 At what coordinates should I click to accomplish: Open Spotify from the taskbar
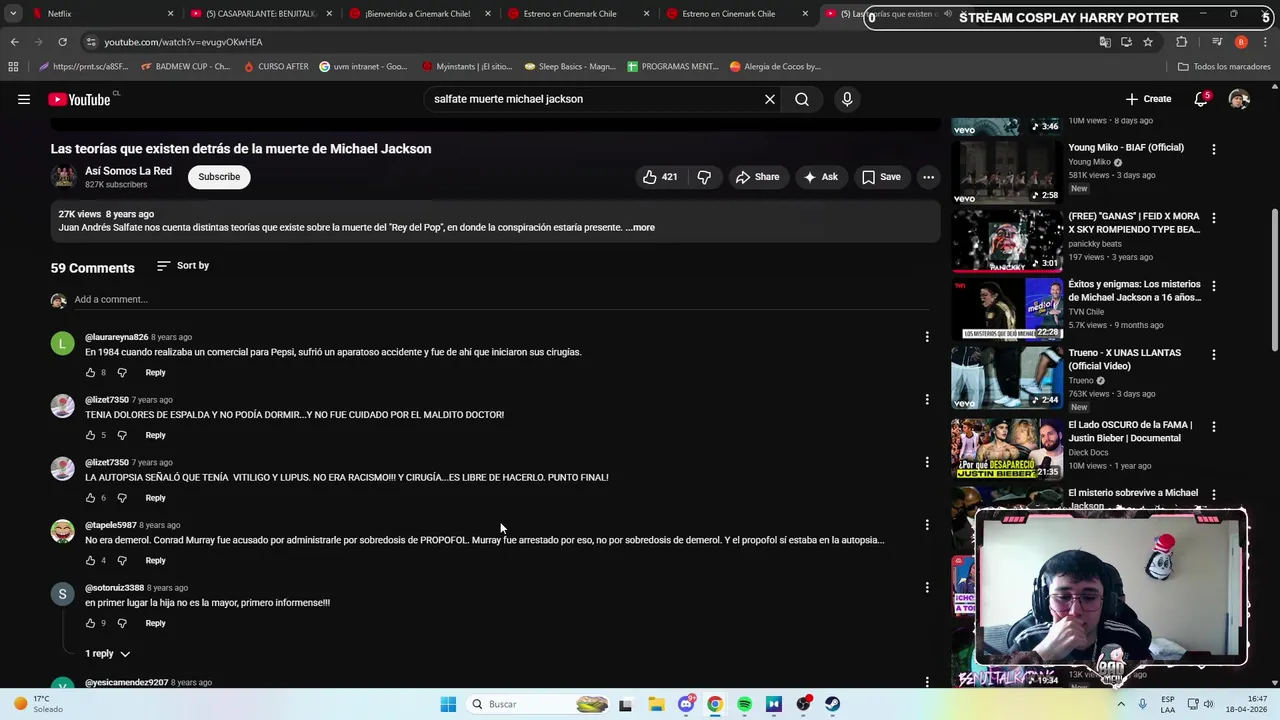pyautogui.click(x=744, y=704)
